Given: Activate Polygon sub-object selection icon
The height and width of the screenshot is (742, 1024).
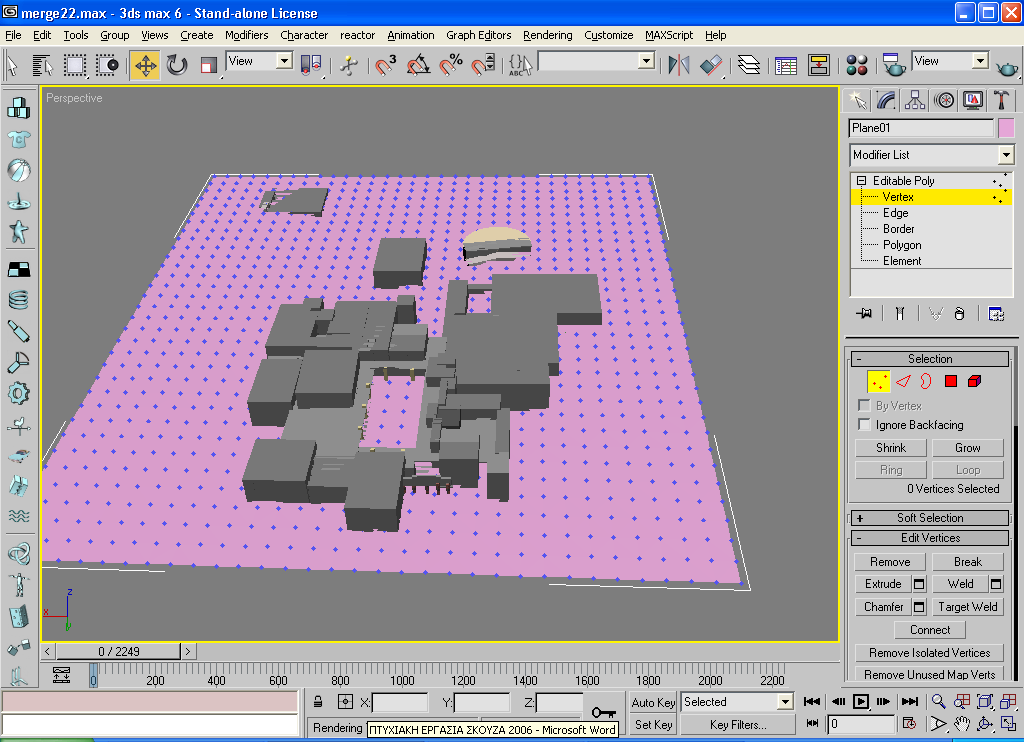Looking at the screenshot, I should 951,381.
